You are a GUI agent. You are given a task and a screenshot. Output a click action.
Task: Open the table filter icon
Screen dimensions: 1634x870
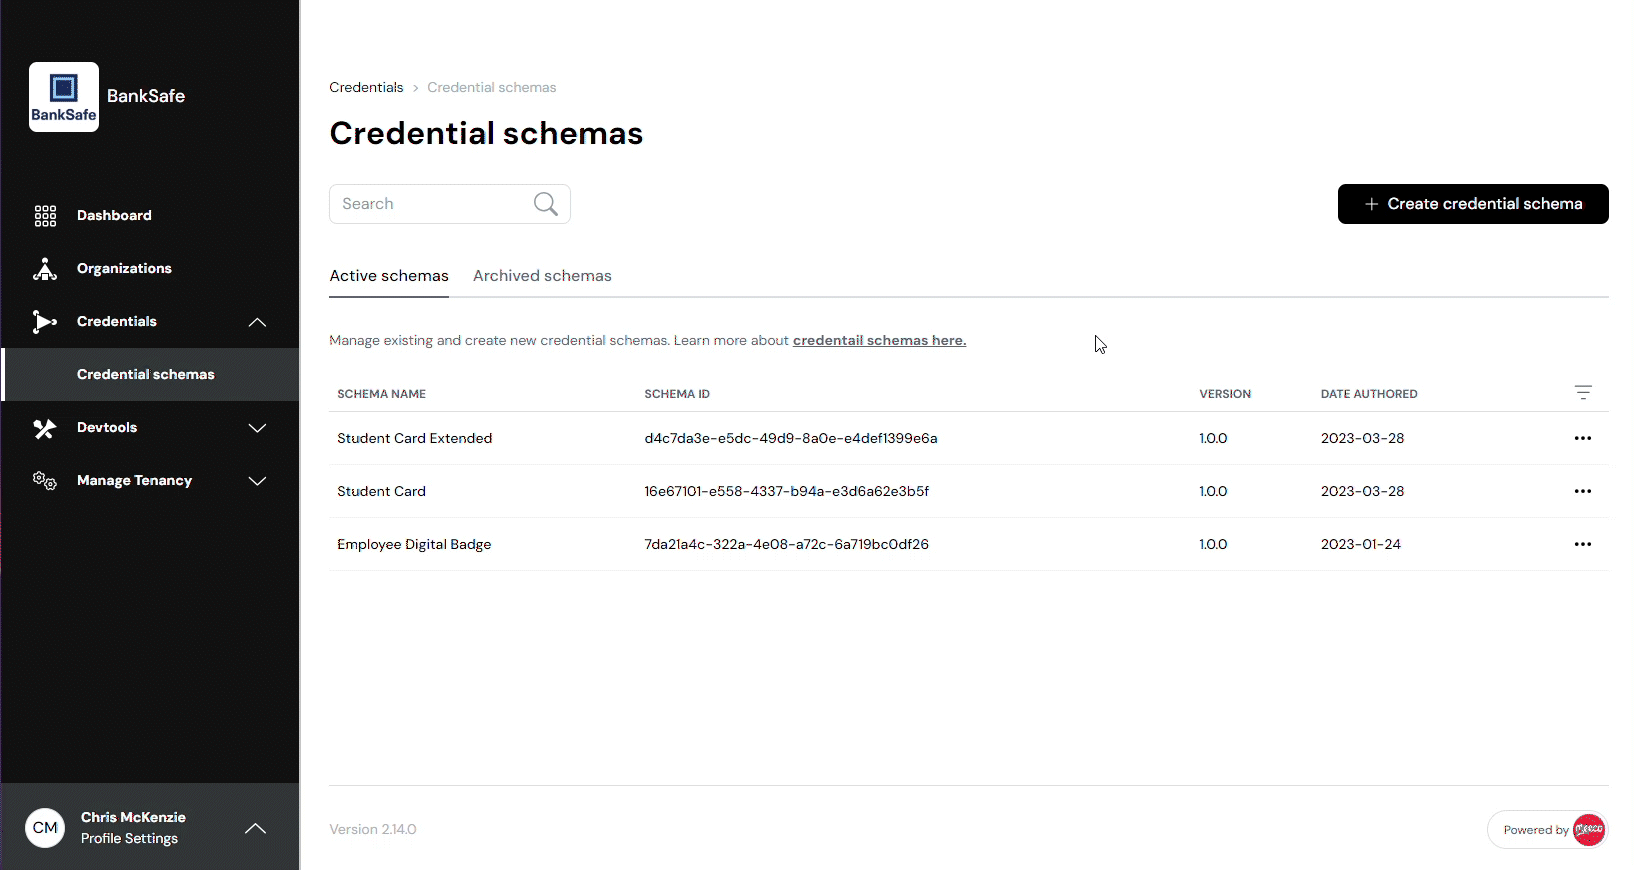coord(1583,393)
